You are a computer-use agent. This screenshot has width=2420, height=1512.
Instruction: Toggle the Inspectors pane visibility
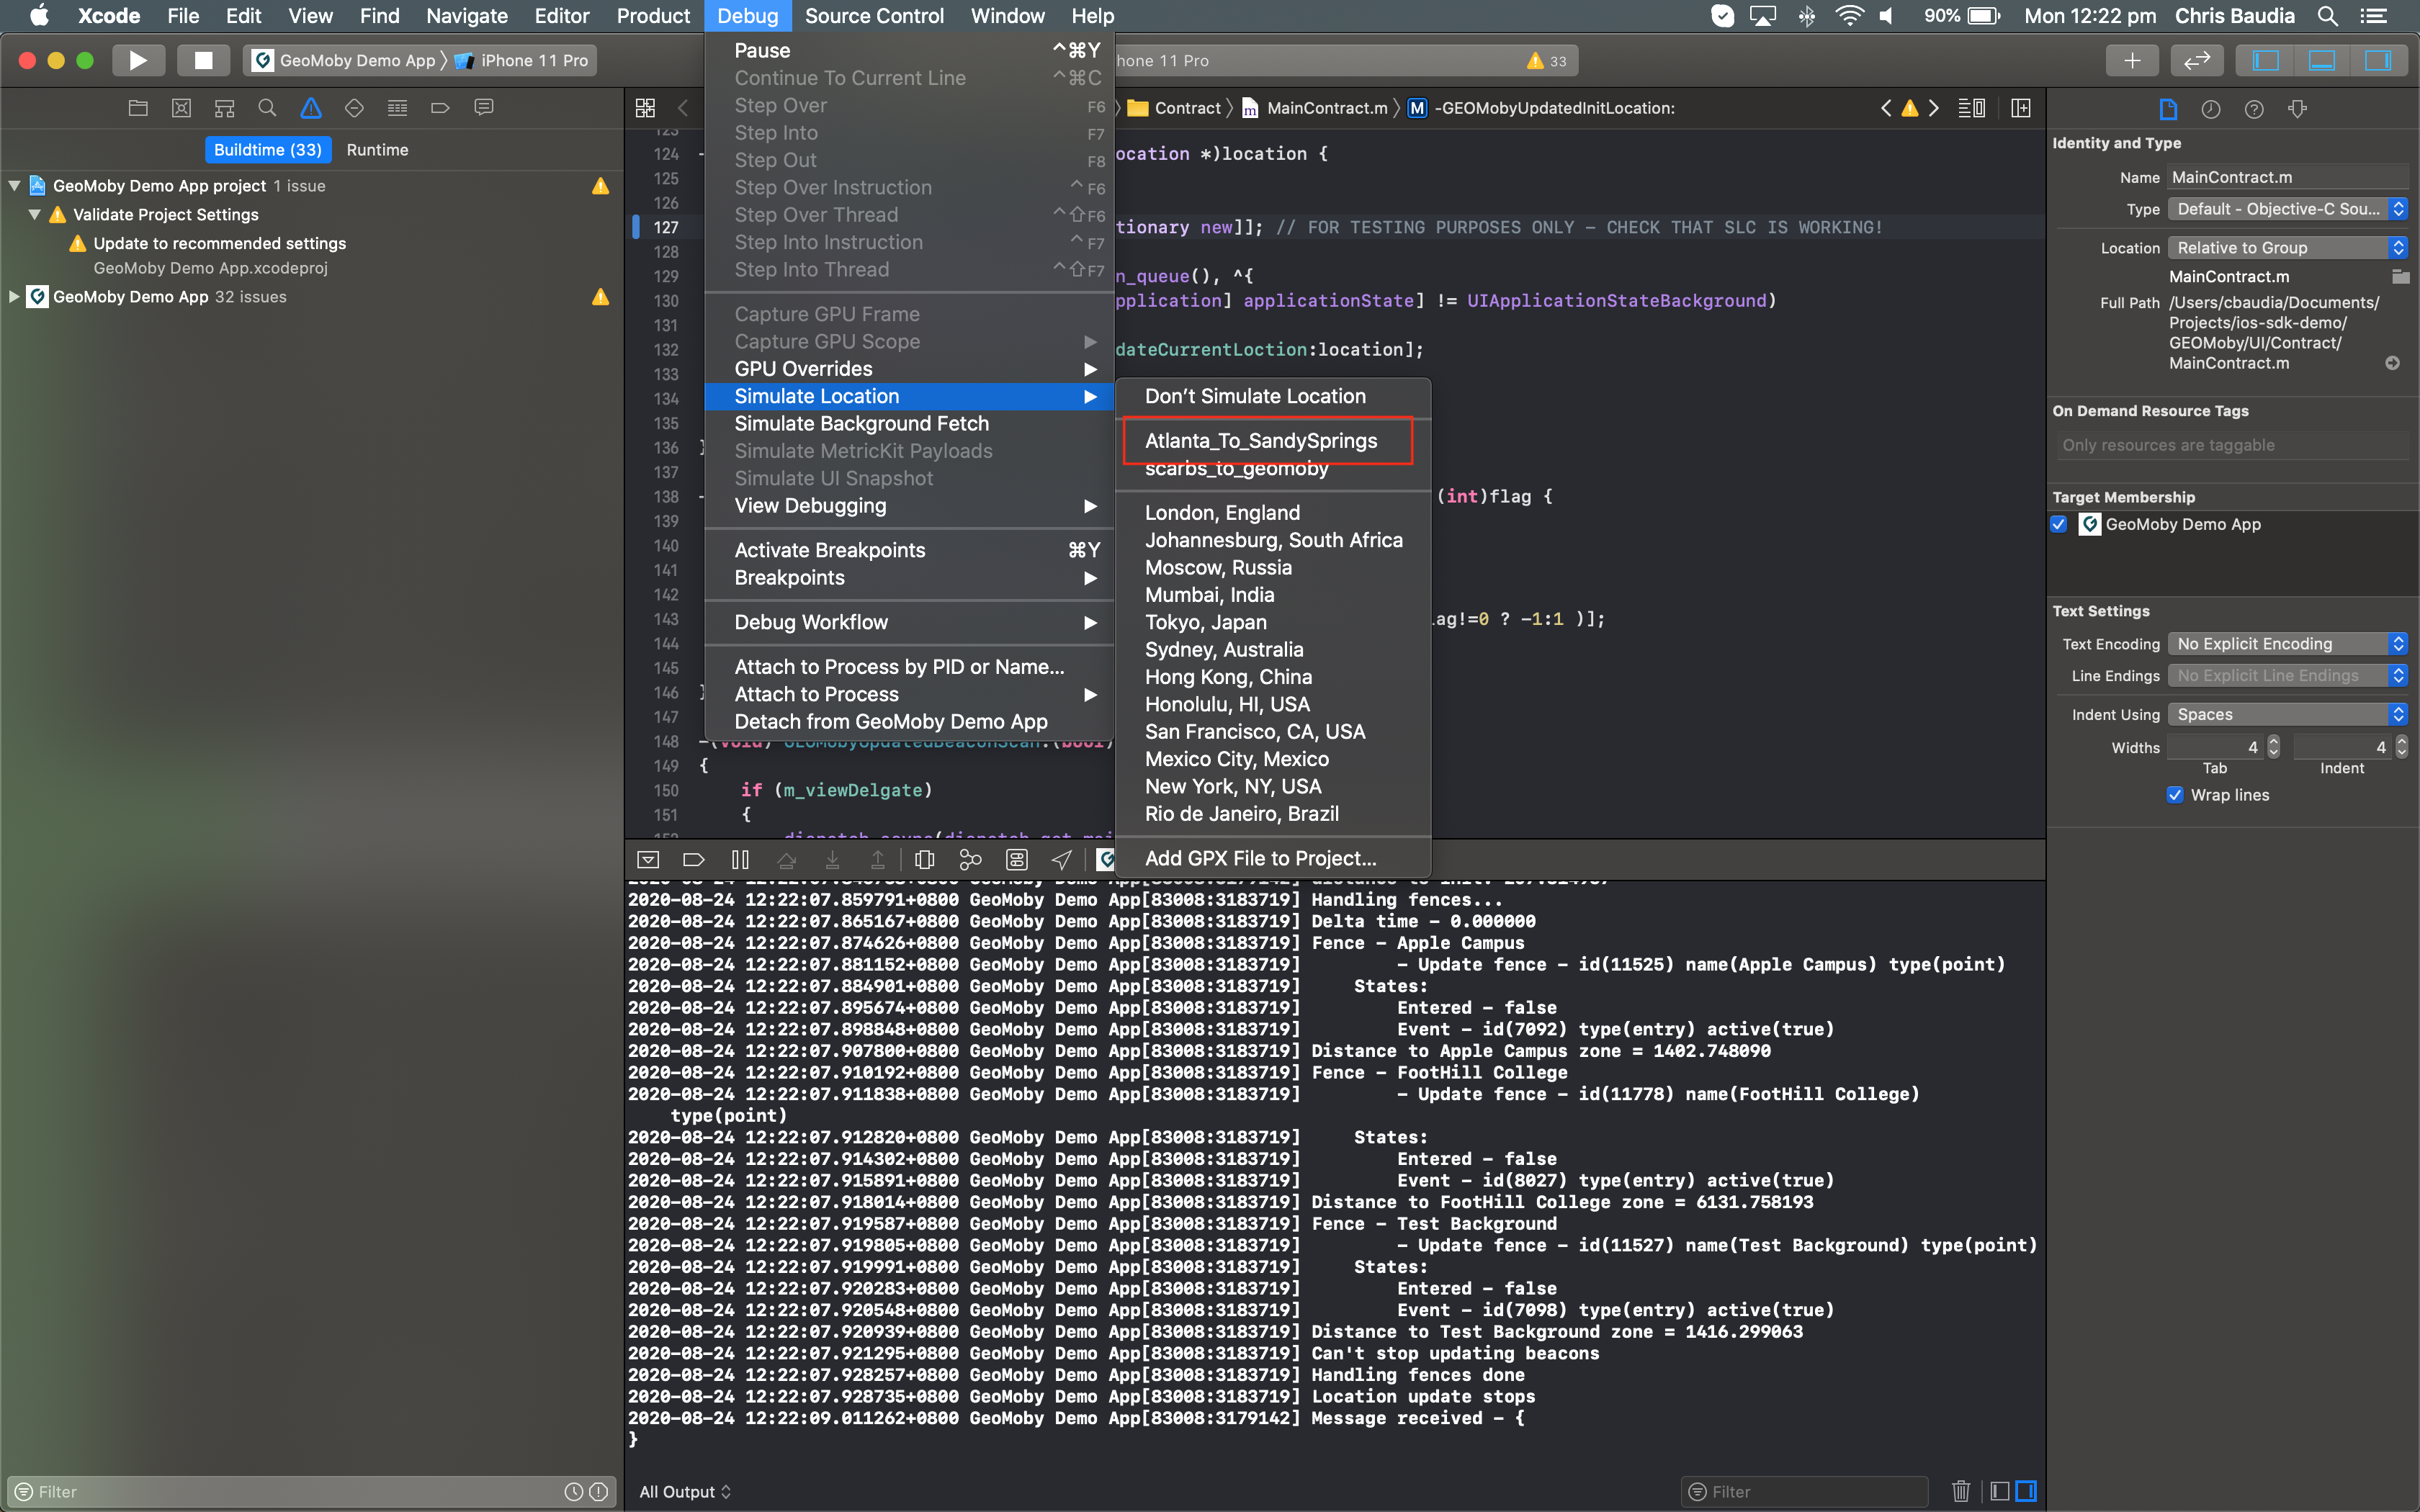point(2377,60)
